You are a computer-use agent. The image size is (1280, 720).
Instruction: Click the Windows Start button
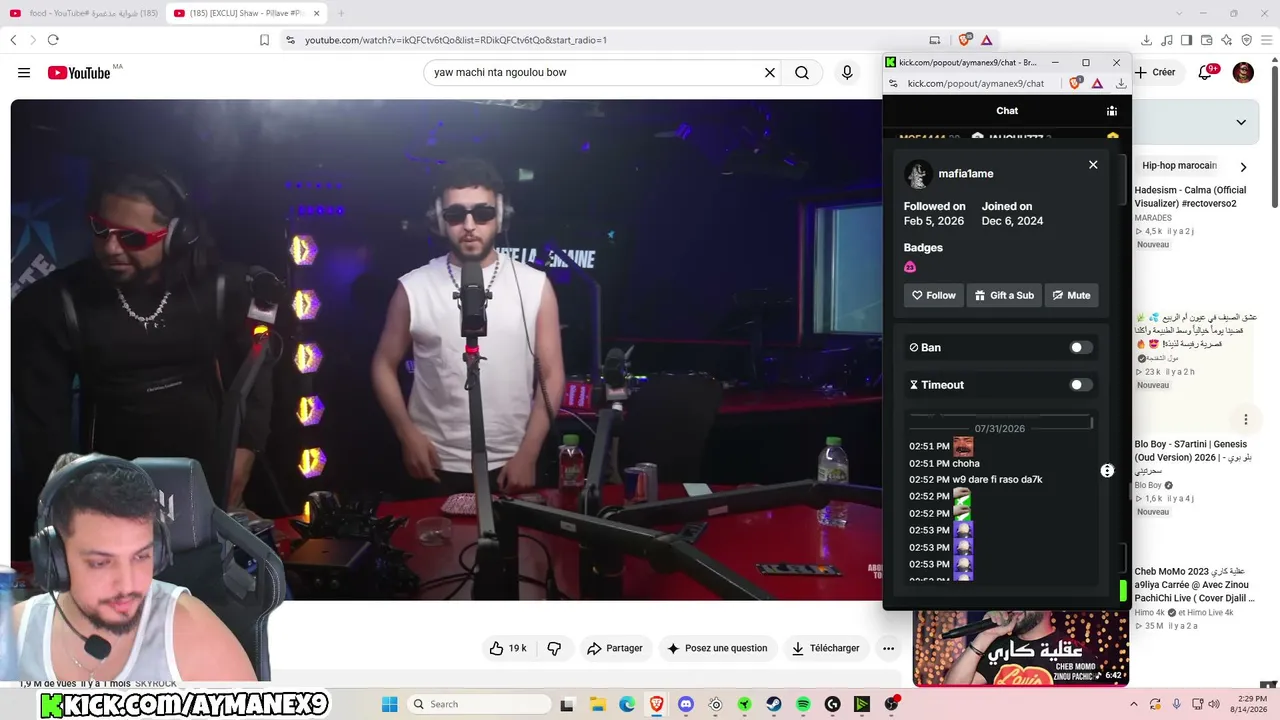point(390,704)
